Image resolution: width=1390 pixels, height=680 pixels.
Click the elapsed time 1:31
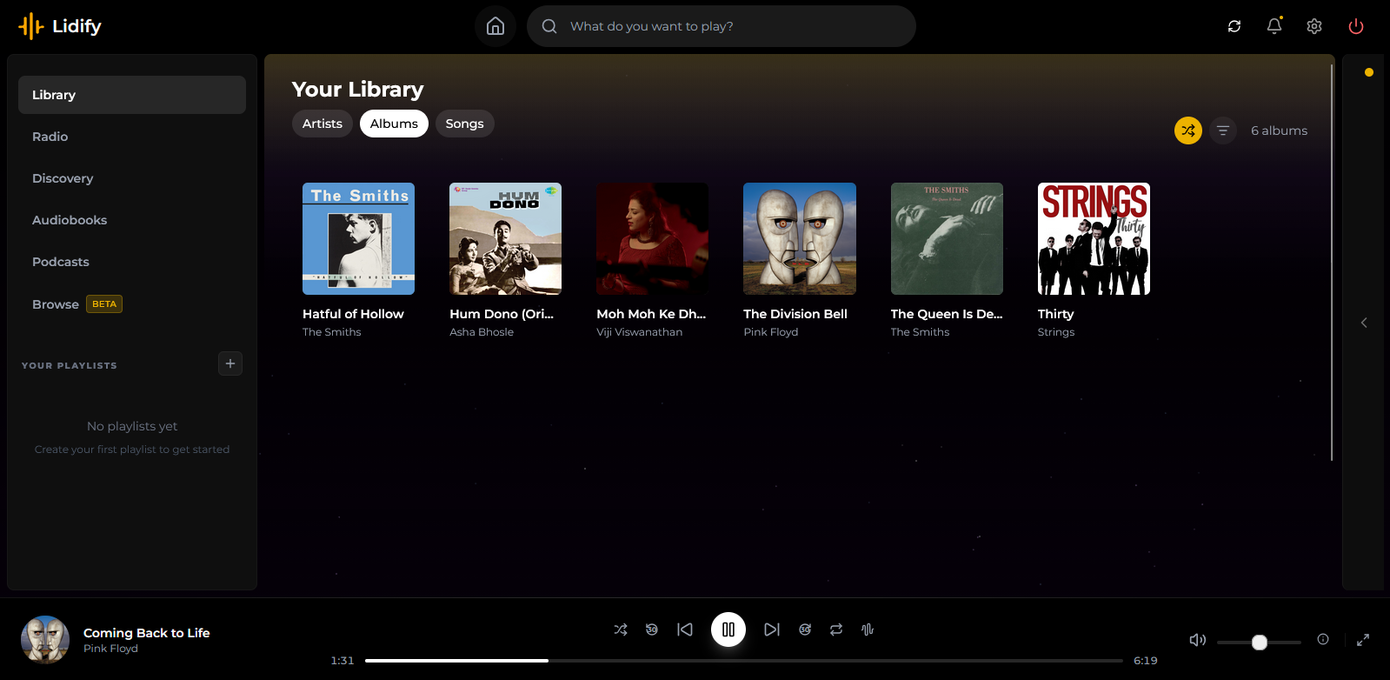[x=342, y=661]
